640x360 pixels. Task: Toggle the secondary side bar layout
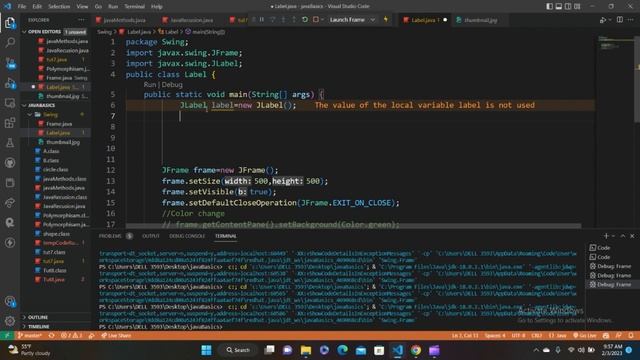coord(568,7)
